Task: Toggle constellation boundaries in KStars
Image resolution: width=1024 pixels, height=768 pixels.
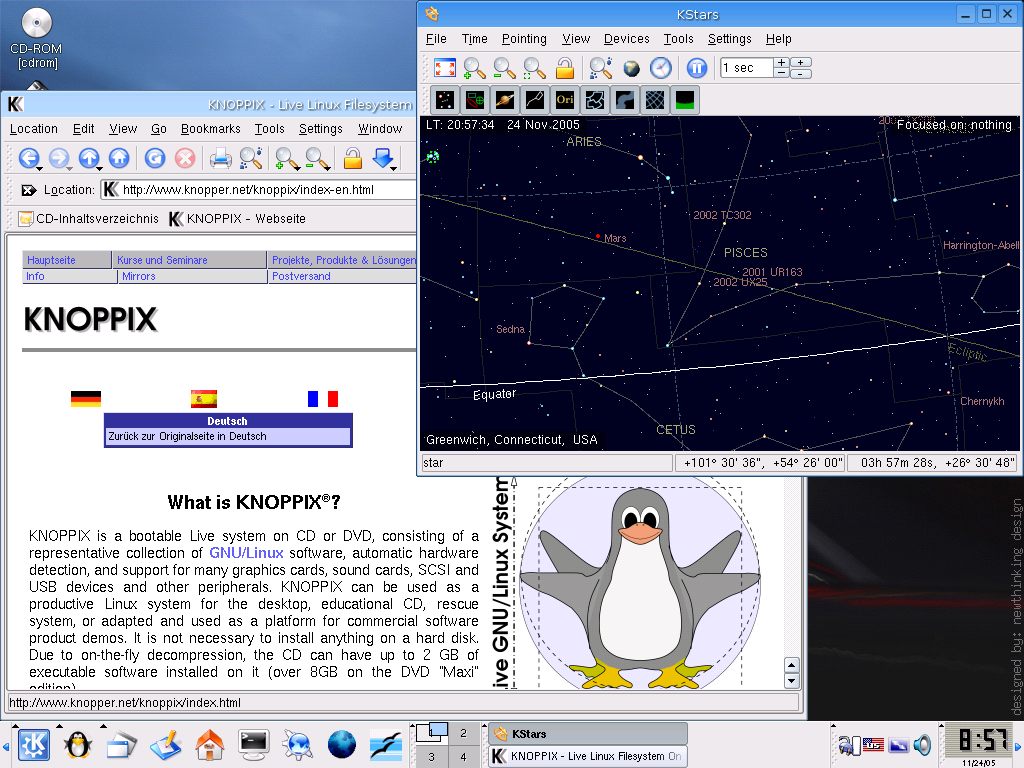Action: [x=595, y=100]
